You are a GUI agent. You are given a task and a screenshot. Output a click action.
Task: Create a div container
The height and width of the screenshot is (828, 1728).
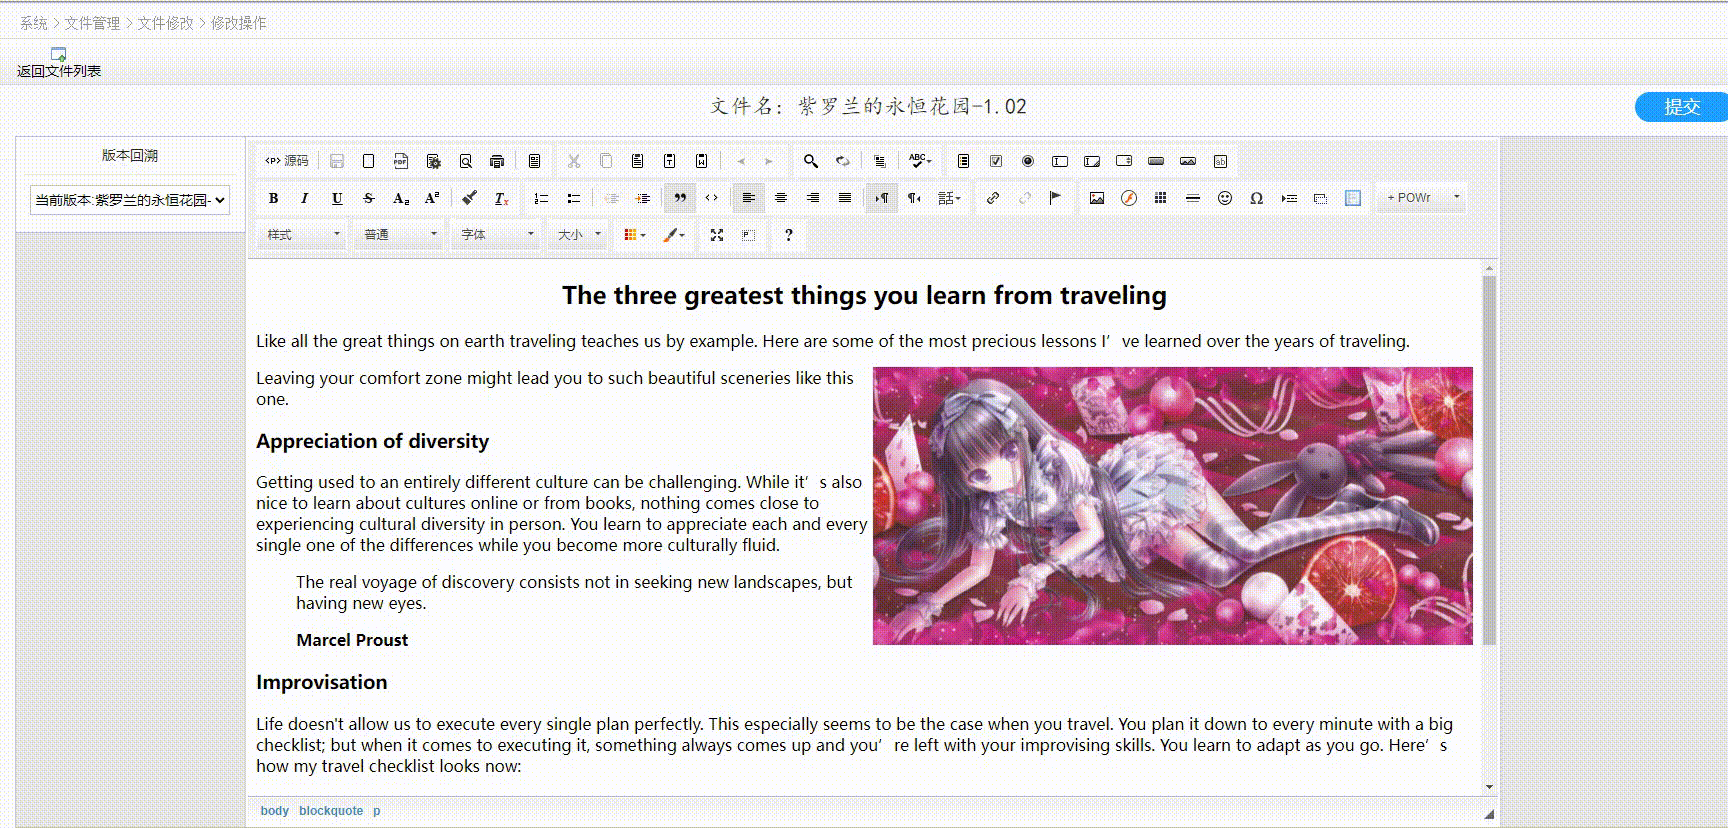(712, 198)
